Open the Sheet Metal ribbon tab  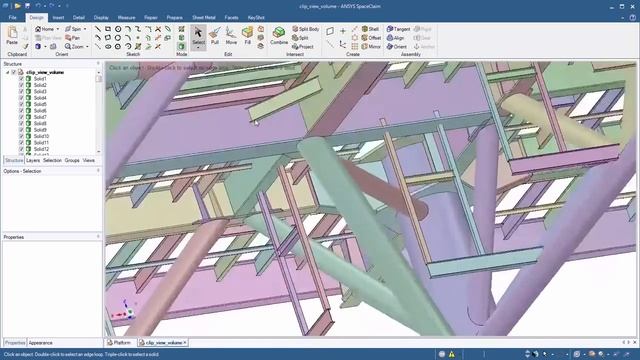[x=204, y=18]
